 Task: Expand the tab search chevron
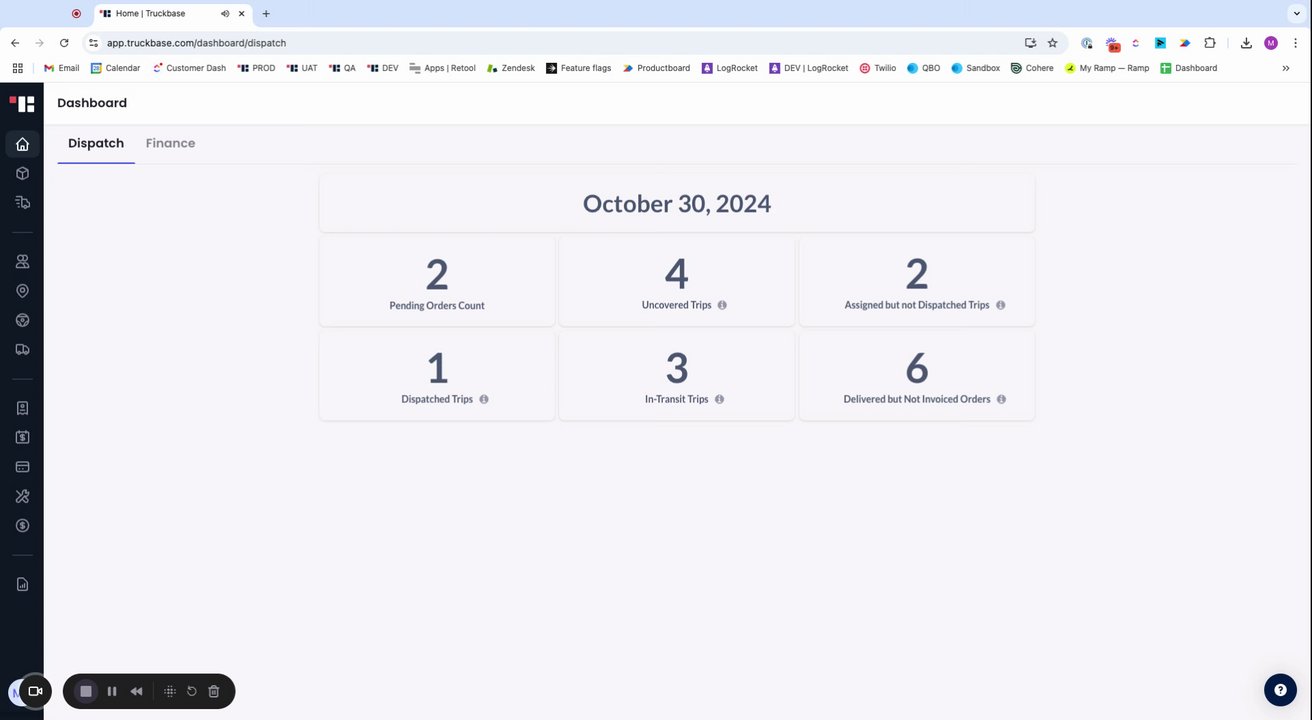1296,13
